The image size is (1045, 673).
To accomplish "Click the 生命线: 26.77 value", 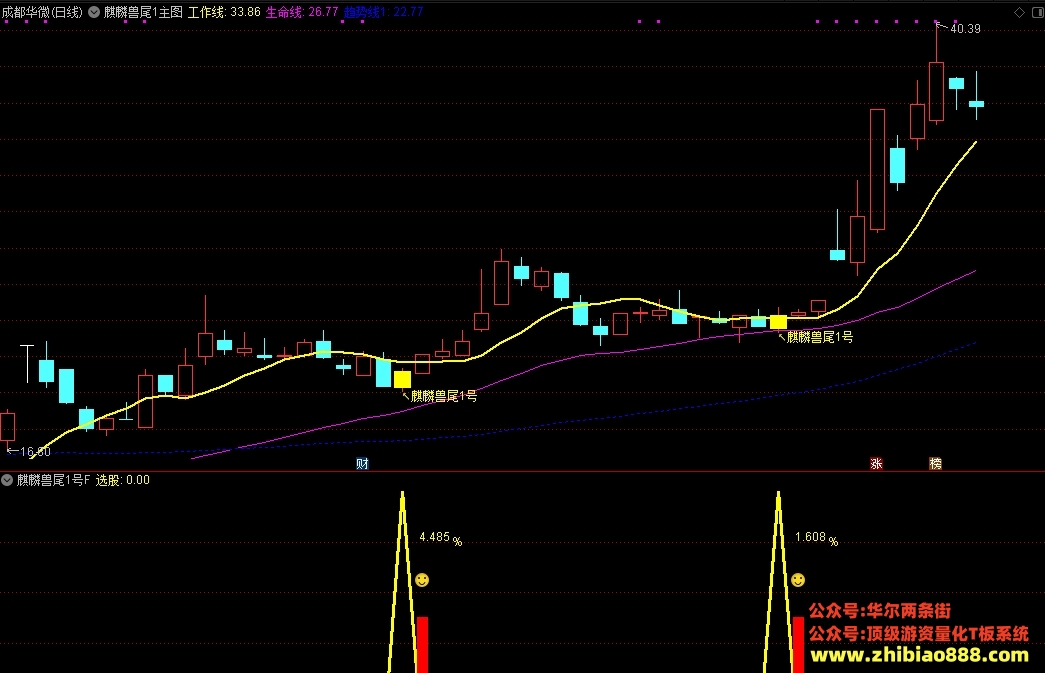I will [302, 12].
